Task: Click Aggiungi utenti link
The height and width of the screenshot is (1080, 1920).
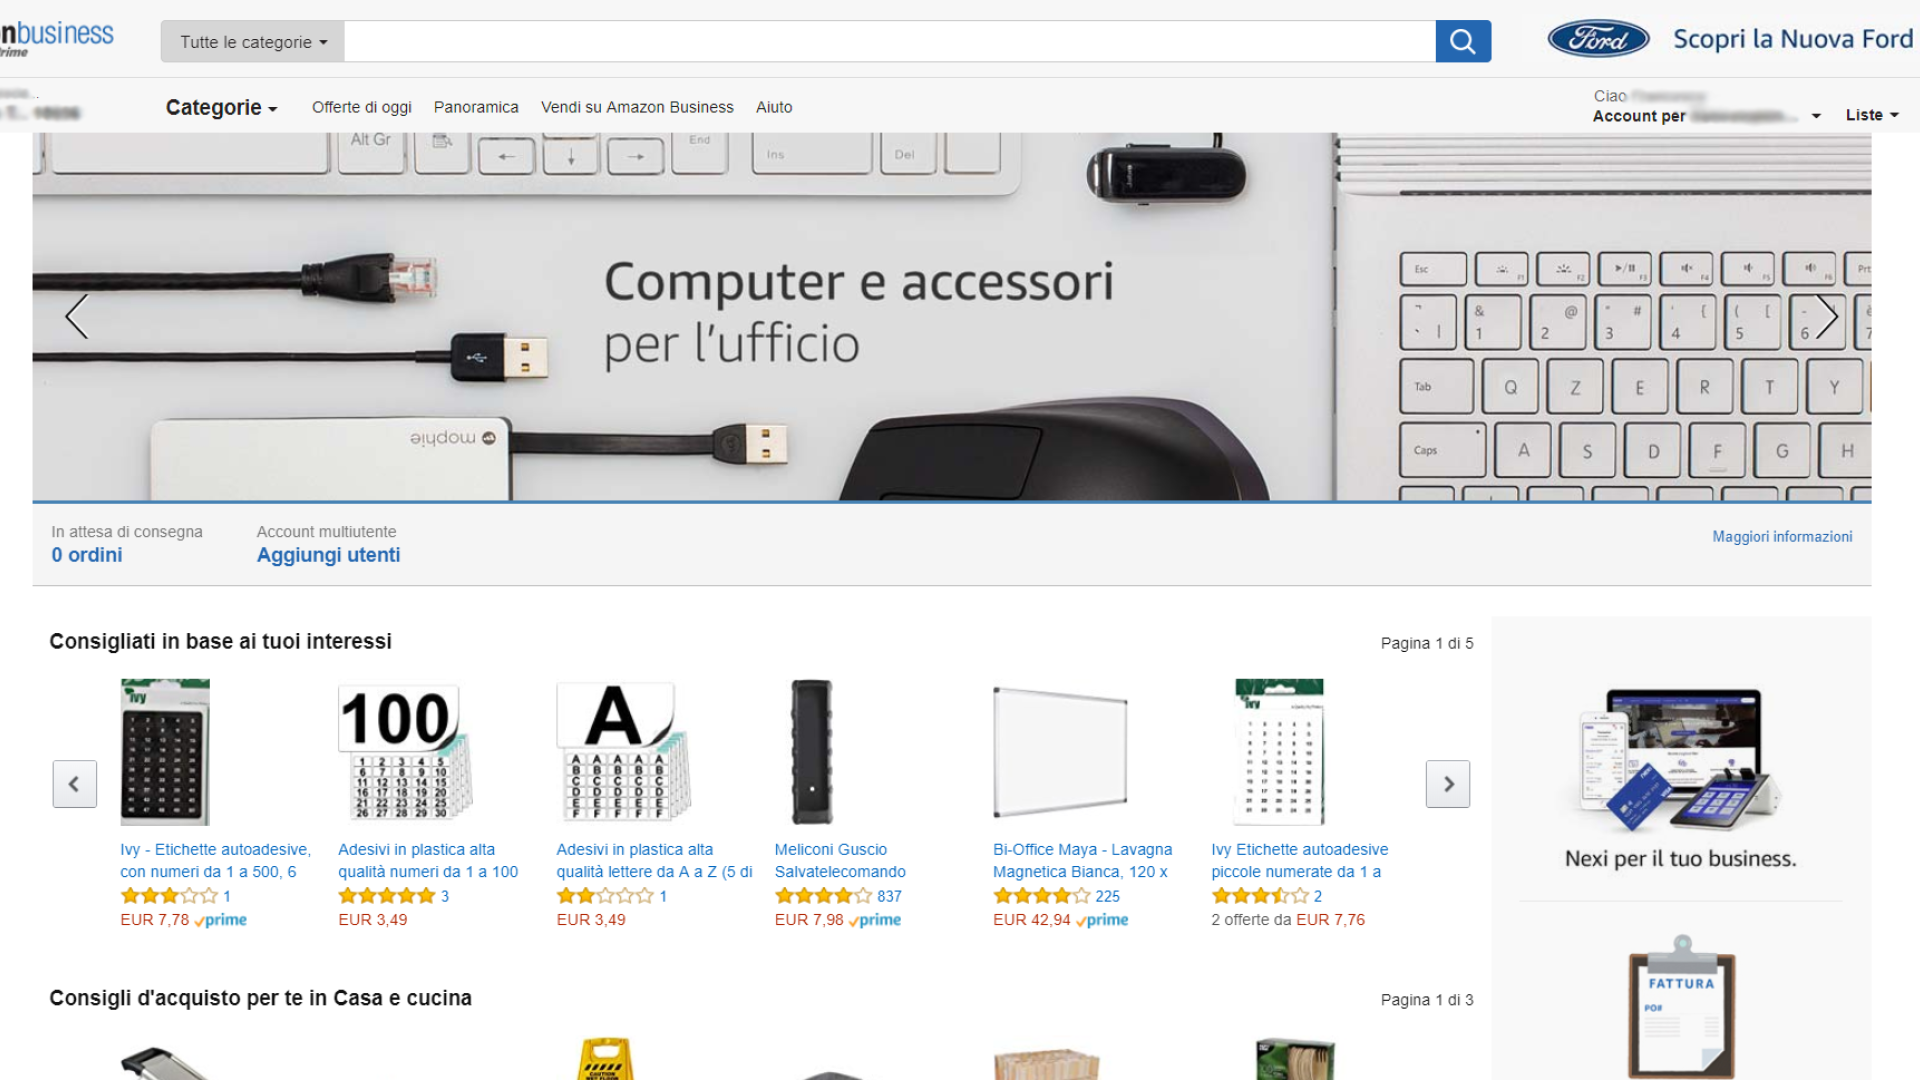Action: click(x=328, y=555)
